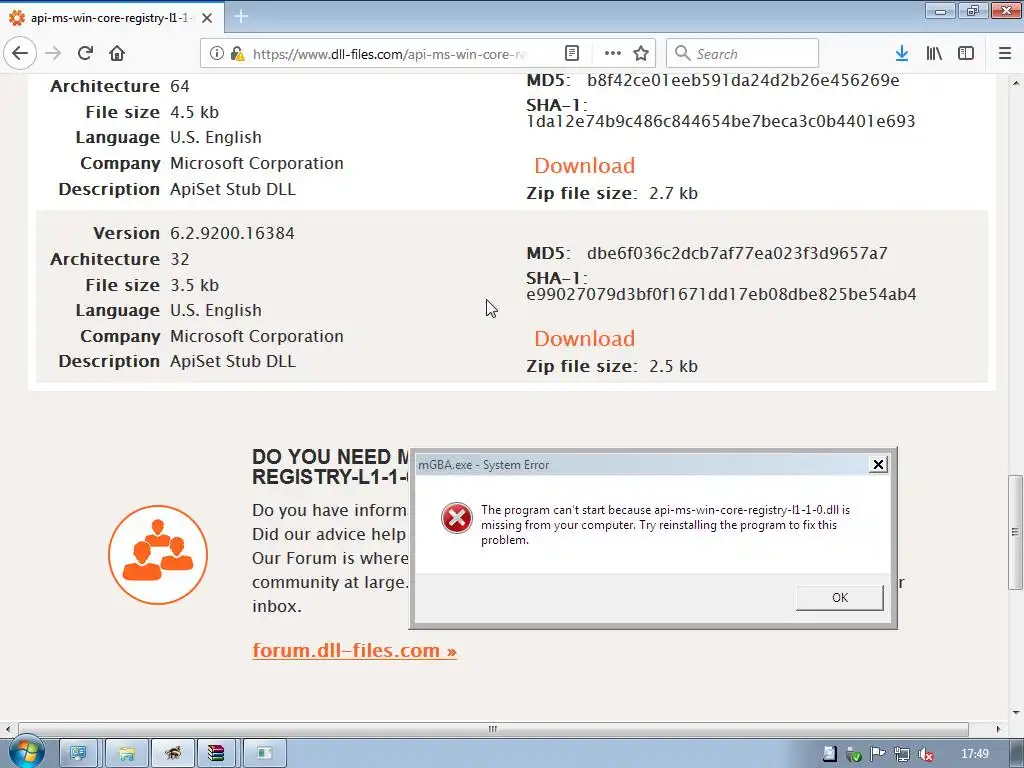Image resolution: width=1024 pixels, height=768 pixels.
Task: Click the SHA-1 value starting e99027079d3b
Action: point(721,295)
